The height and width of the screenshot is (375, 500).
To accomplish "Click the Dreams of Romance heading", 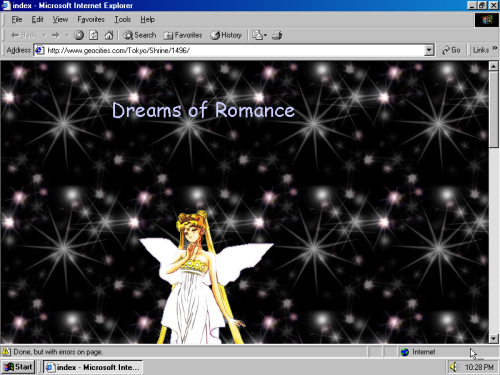I will 203,110.
